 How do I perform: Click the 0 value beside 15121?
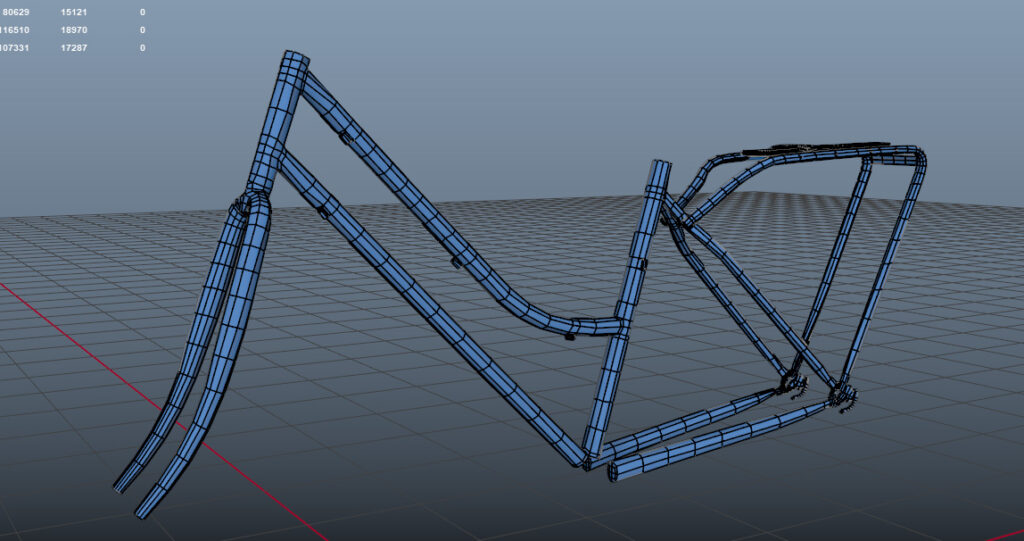click(142, 12)
